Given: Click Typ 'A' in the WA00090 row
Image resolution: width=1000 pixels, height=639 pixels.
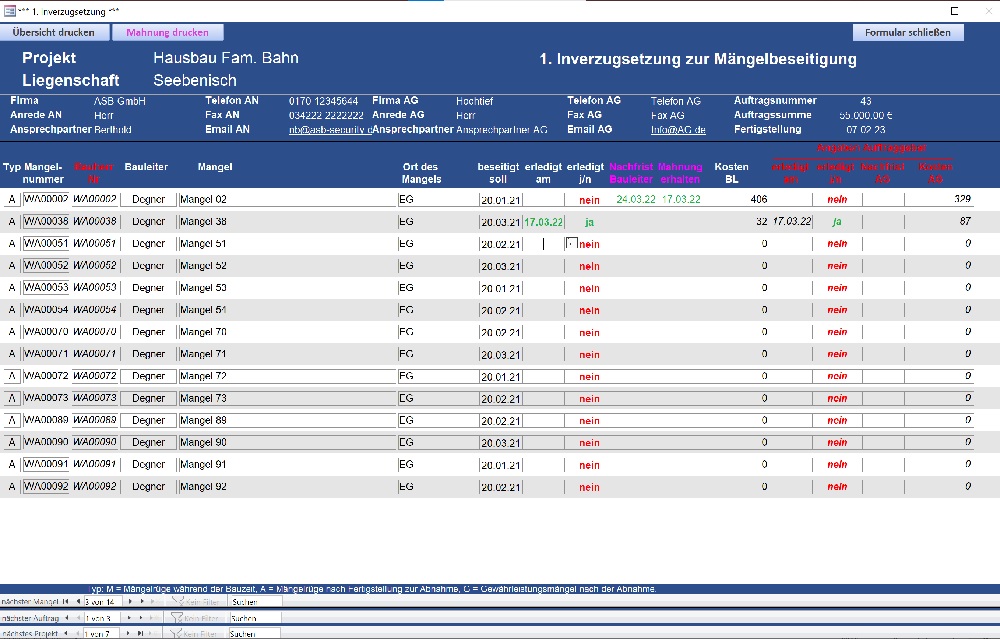Looking at the screenshot, I should tap(11, 442).
